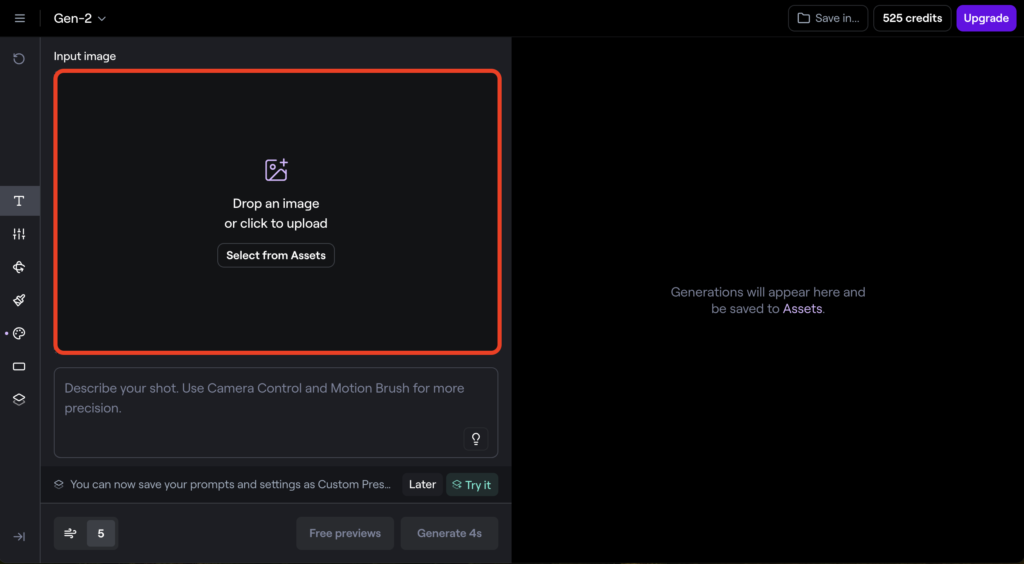This screenshot has height=564, width=1024.
Task: Open the Style palette icon
Action: 19,333
